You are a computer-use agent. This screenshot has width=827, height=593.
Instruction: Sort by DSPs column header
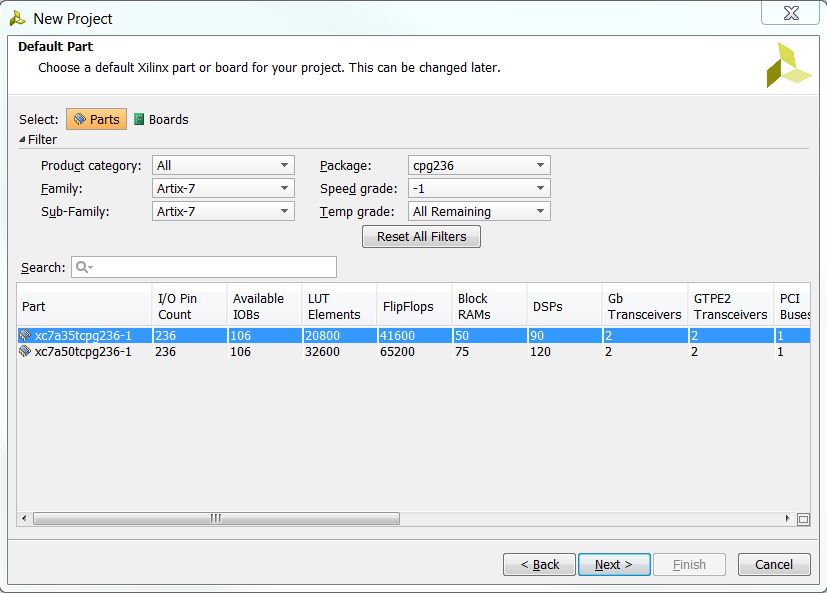pos(565,306)
